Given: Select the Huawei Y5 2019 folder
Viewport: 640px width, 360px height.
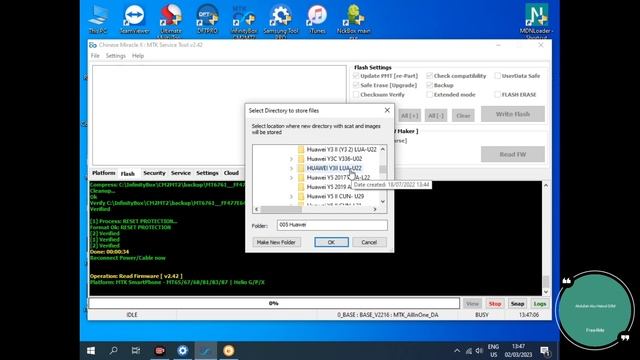Looking at the screenshot, I should click(x=329, y=187).
